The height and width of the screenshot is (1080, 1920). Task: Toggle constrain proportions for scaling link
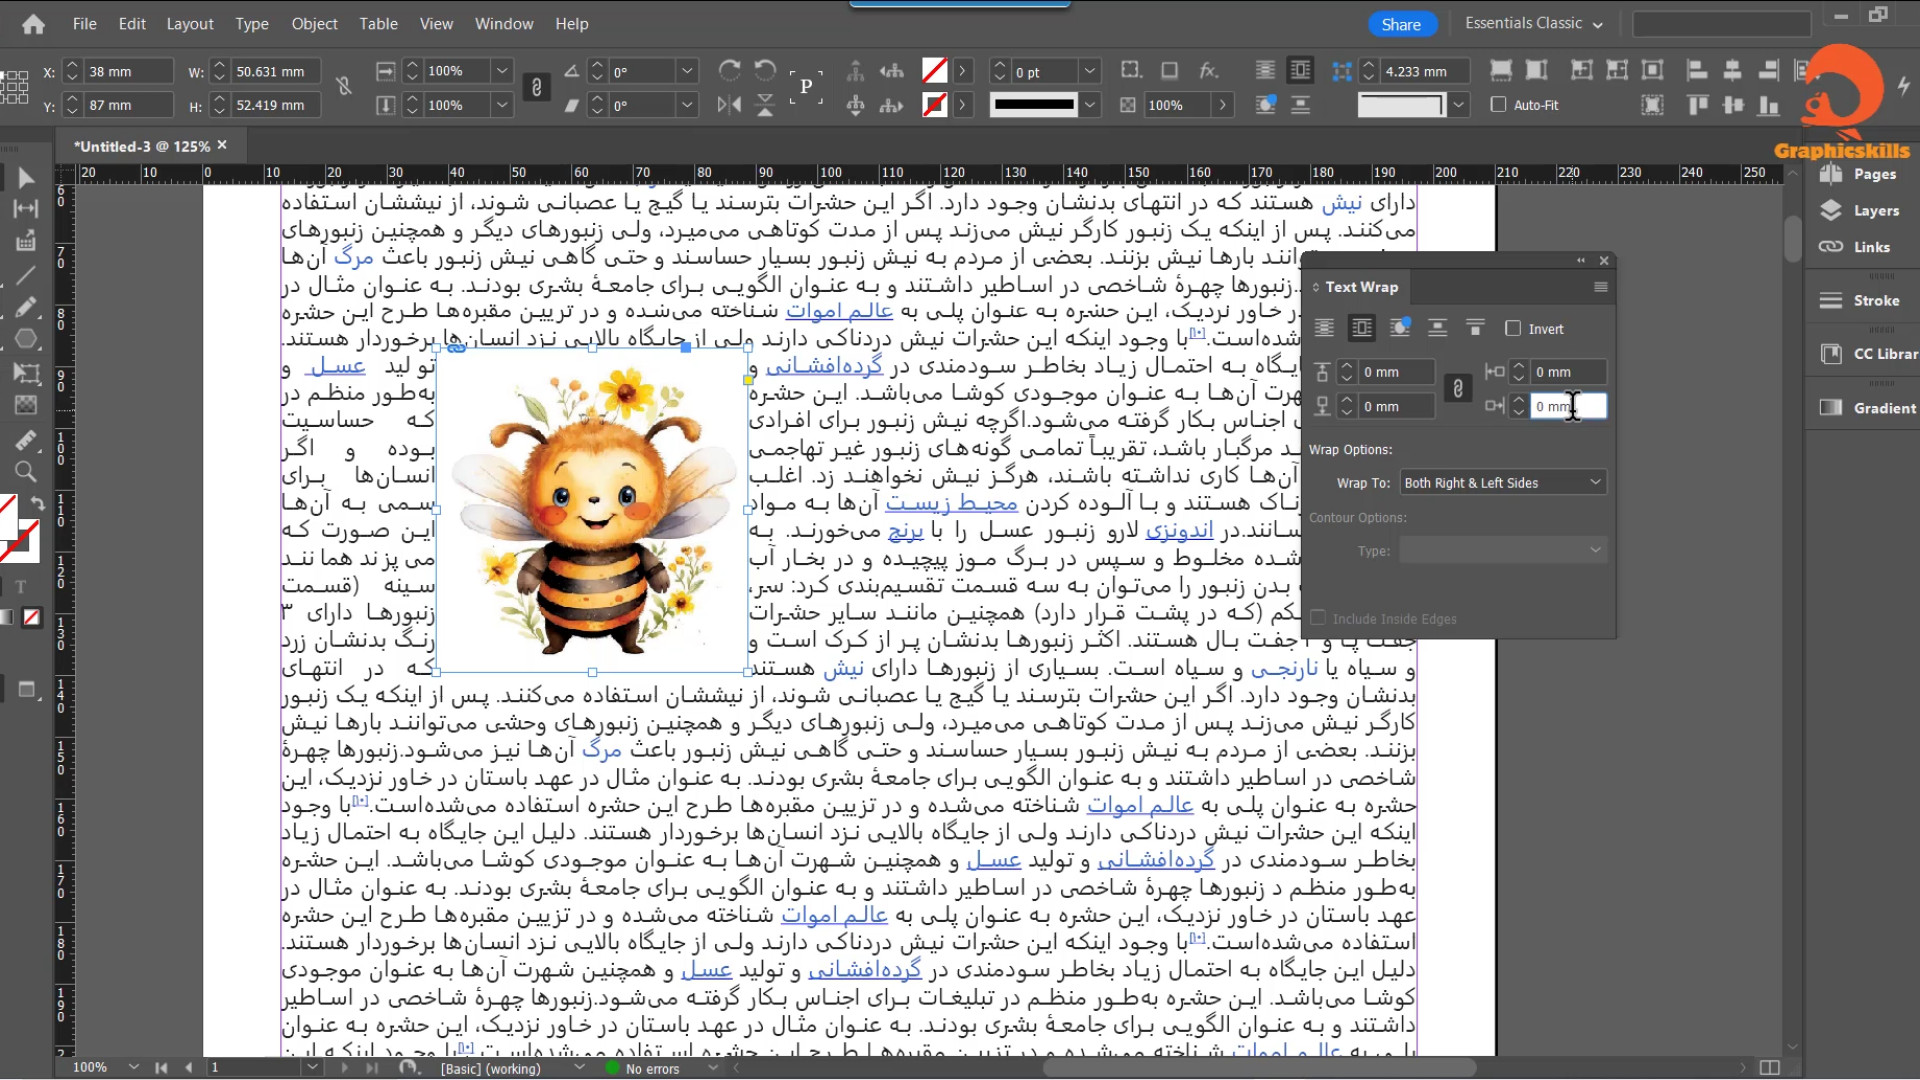point(536,88)
